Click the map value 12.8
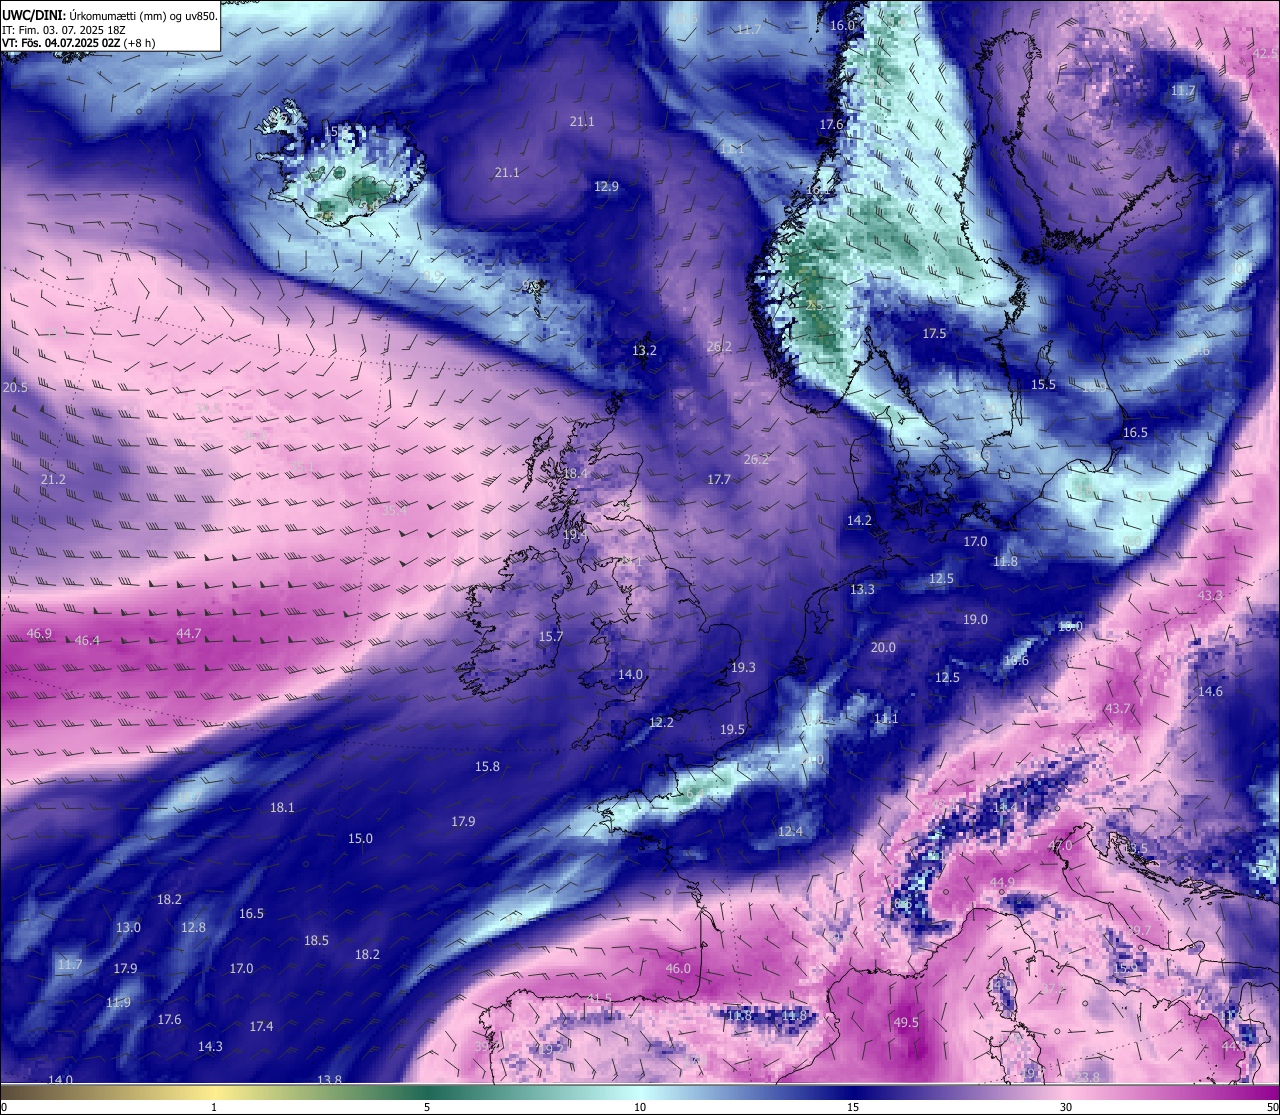The height and width of the screenshot is (1115, 1280). click(x=193, y=928)
